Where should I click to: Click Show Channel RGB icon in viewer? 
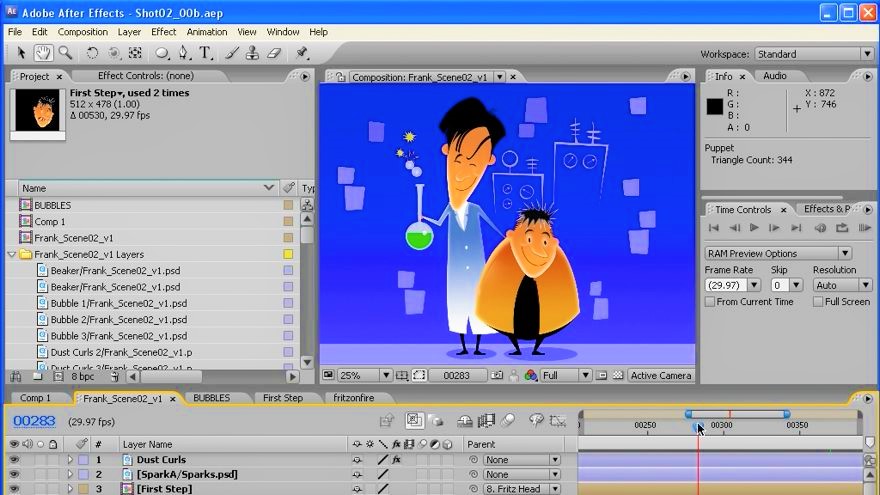click(530, 375)
